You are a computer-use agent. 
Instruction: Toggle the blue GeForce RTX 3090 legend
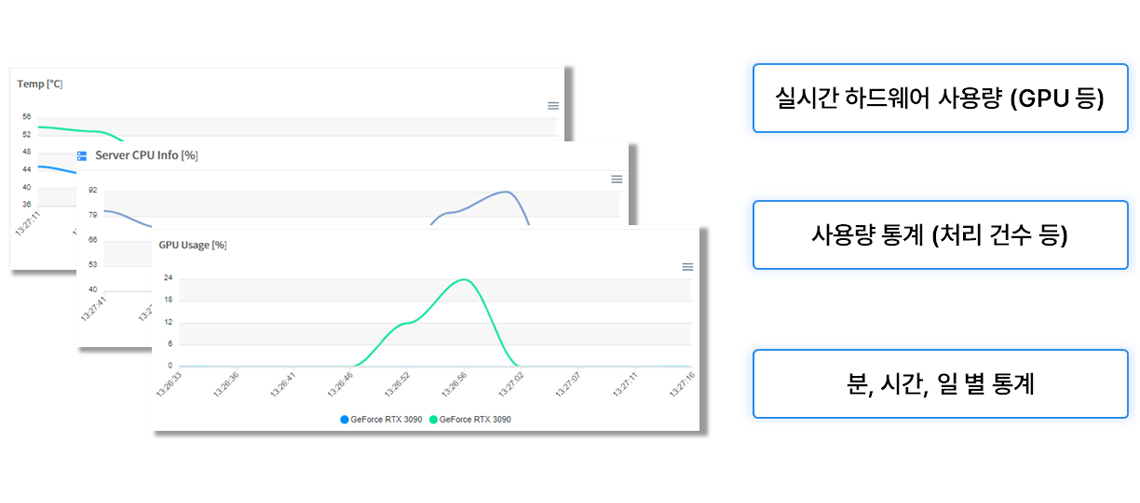pyautogui.click(x=384, y=420)
